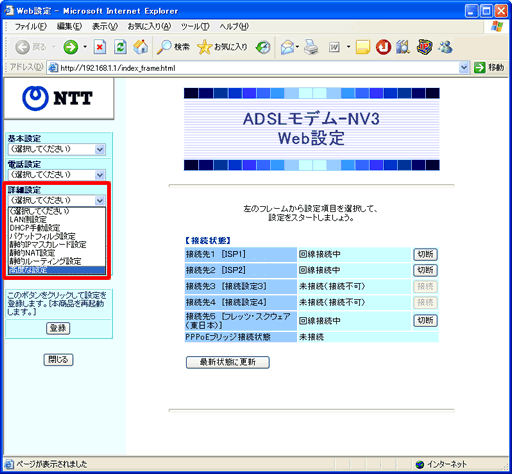Expand the address bar URL dropdown
Viewport: 512px width, 474px height.
coord(464,68)
